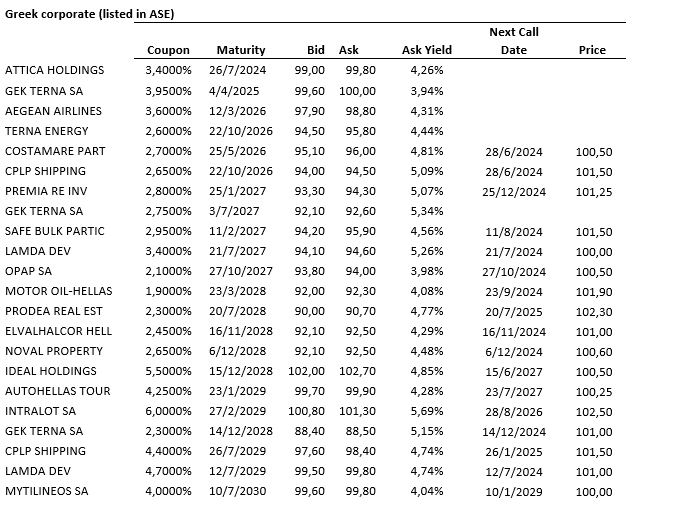
Task: Select the INTRALOT SA issuer cell
Action: 39,411
